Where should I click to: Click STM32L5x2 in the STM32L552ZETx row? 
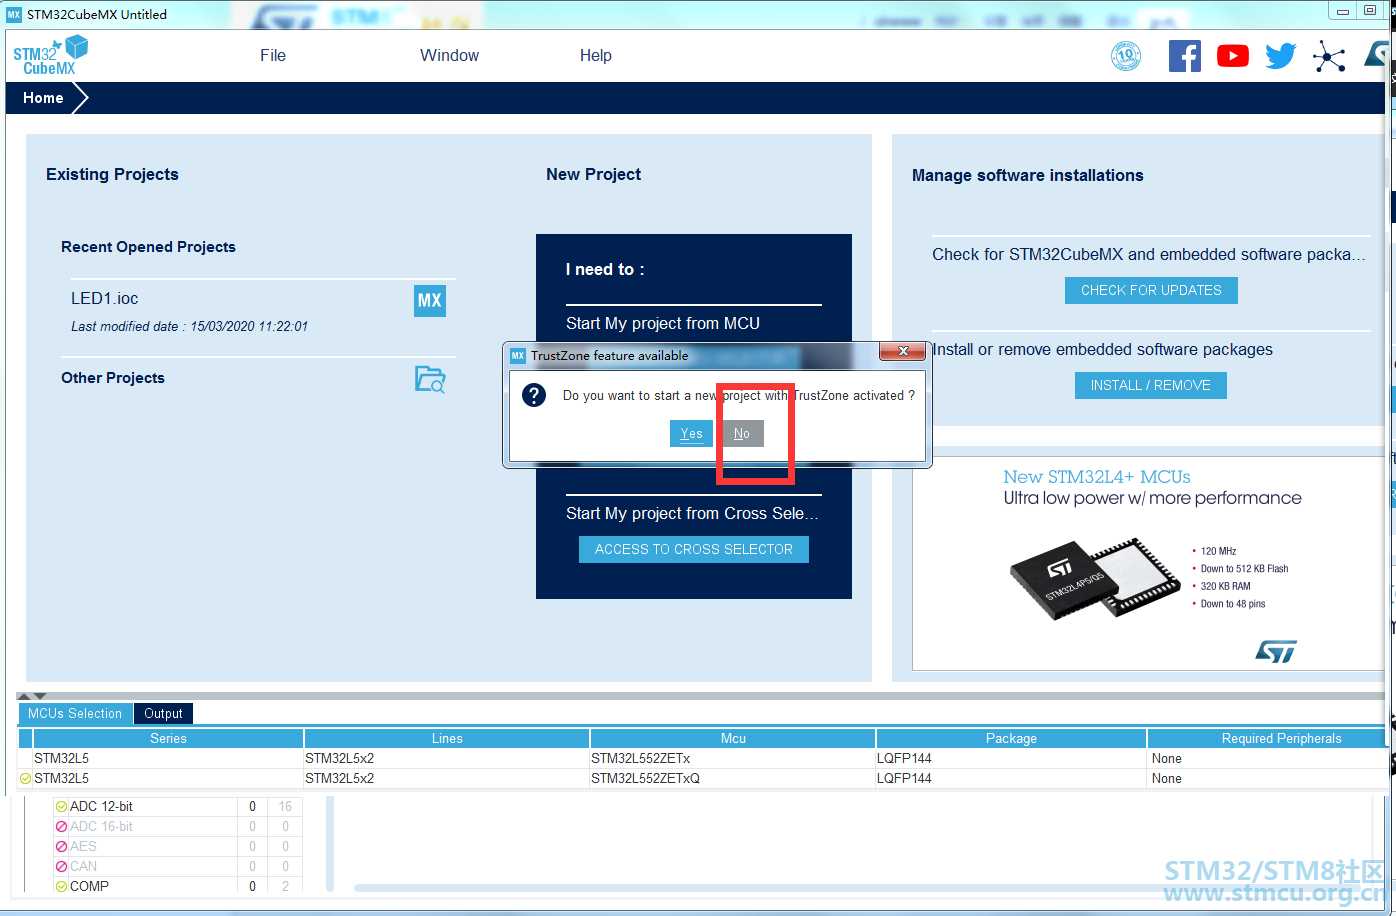pos(447,758)
